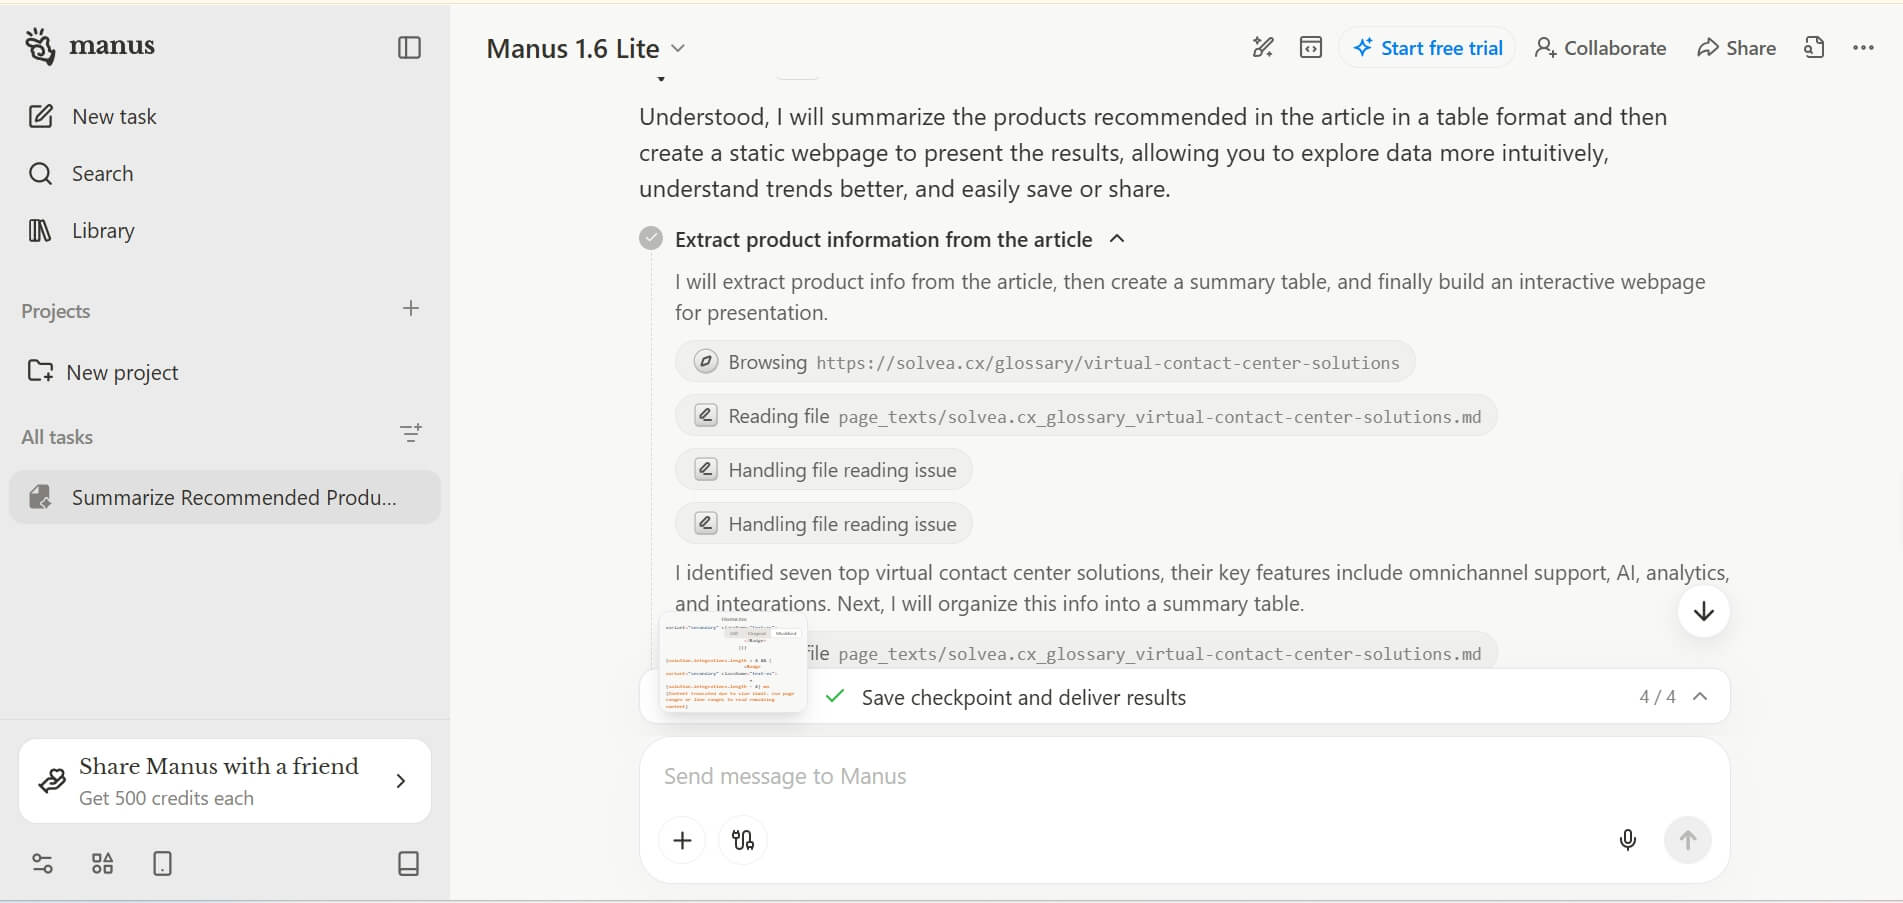Click Start free trial

(1427, 47)
